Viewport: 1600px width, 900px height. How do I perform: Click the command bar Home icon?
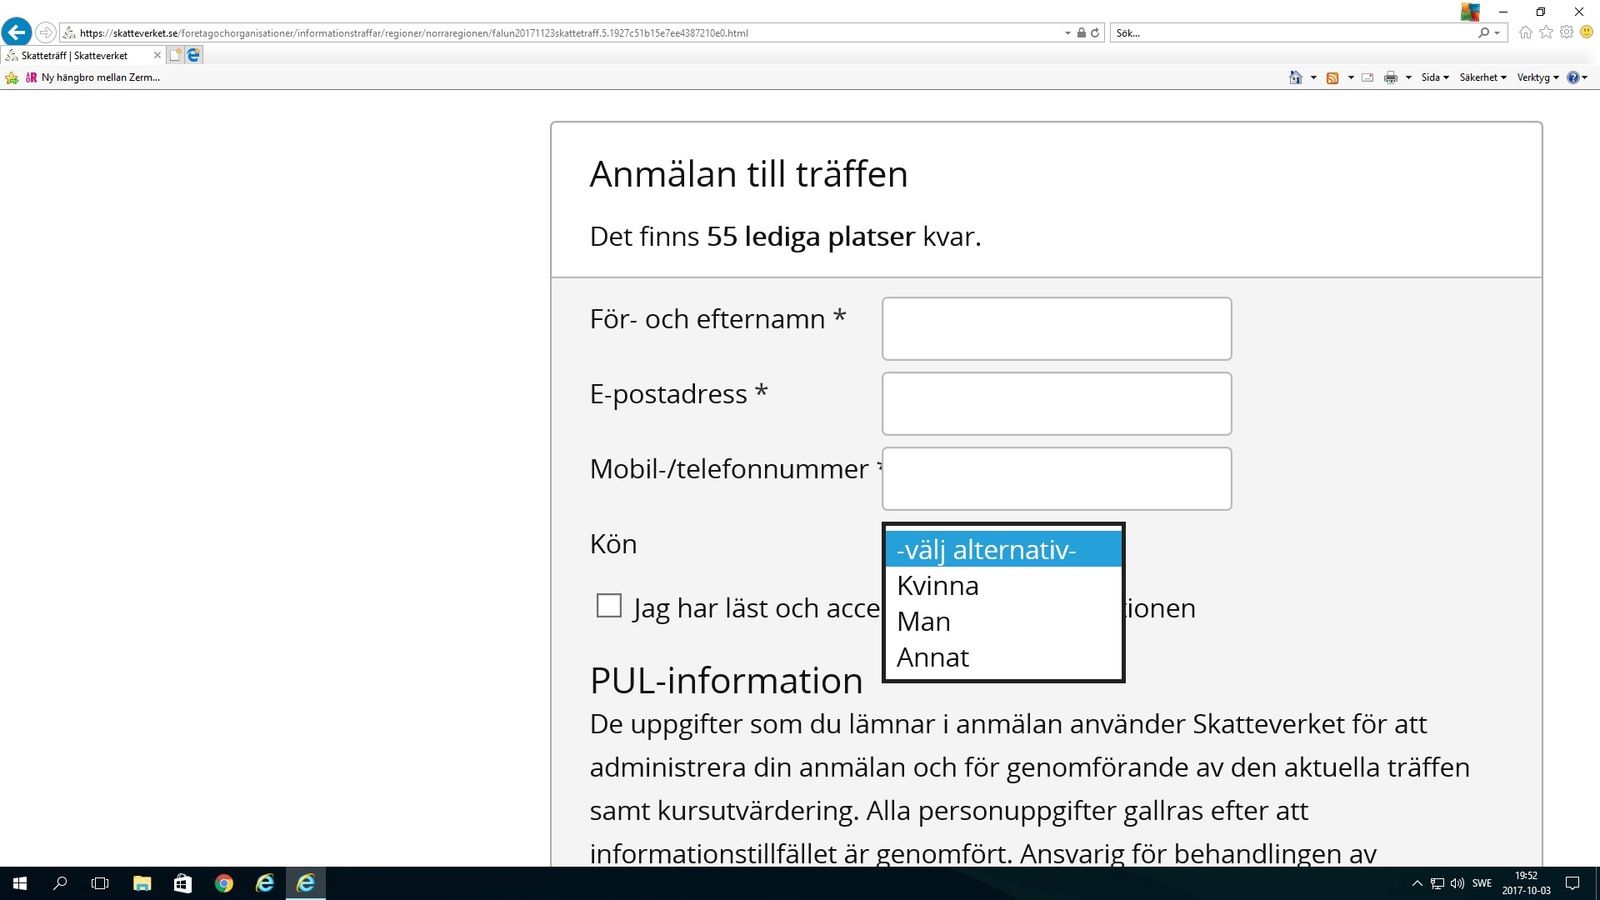click(1296, 77)
